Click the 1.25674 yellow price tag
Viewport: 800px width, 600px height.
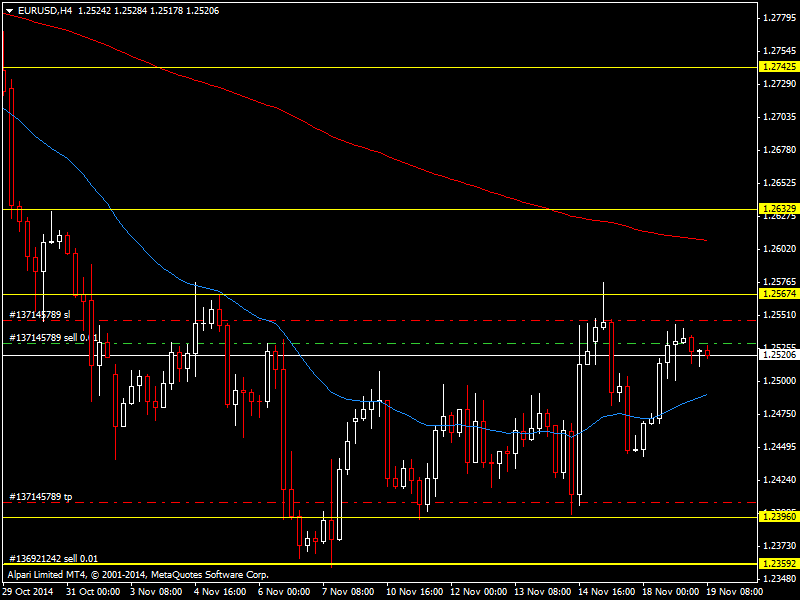click(x=778, y=294)
